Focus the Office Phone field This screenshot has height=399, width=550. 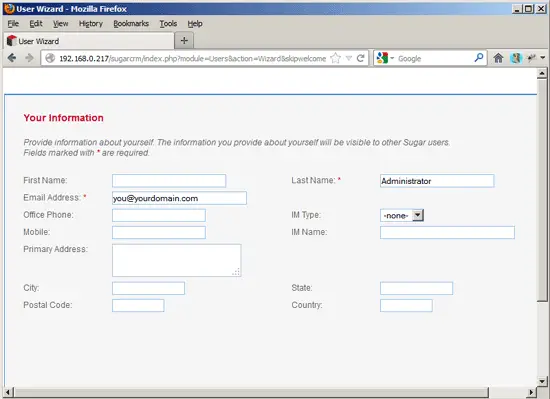[x=159, y=215]
